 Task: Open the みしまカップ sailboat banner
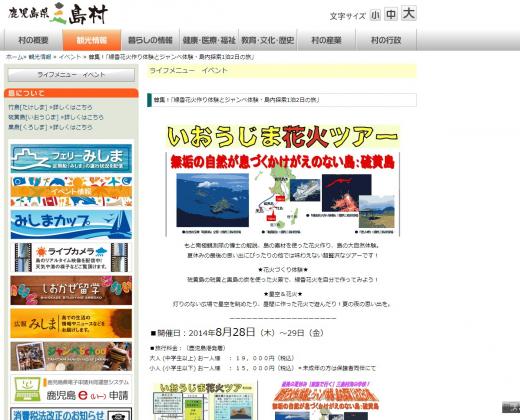(71, 224)
